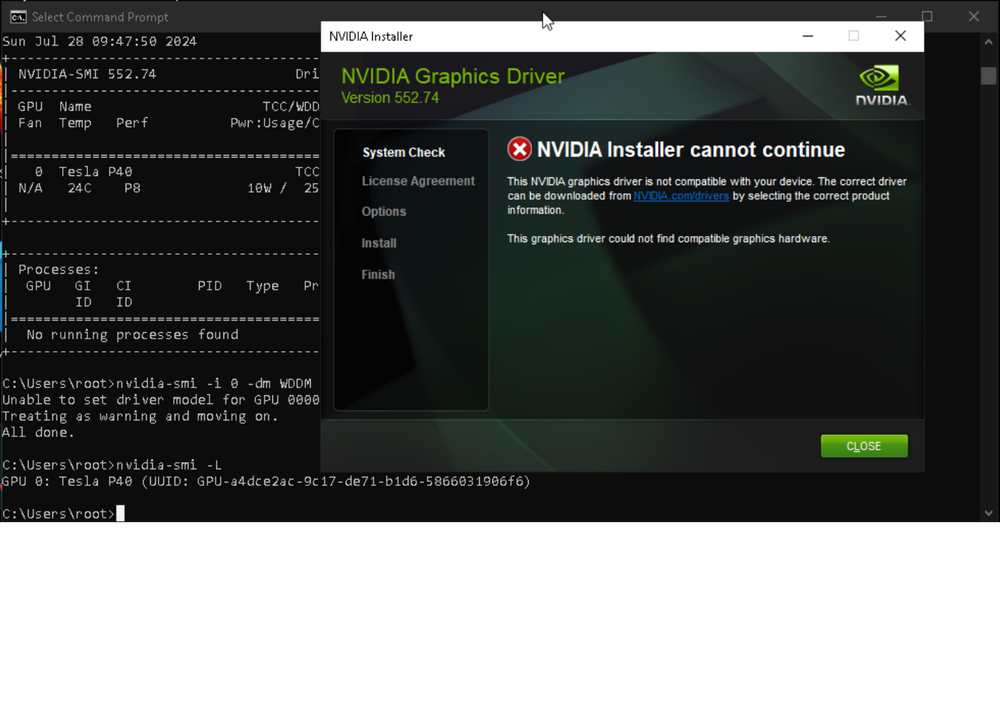1000x710 pixels.
Task: Close the Command Prompt window
Action: click(973, 17)
